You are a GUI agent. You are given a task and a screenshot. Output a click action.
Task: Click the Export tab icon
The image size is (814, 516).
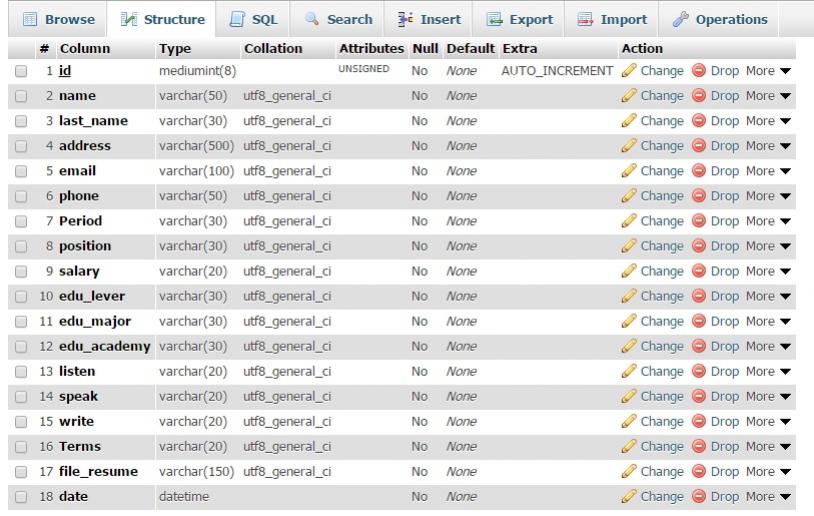[x=494, y=19]
